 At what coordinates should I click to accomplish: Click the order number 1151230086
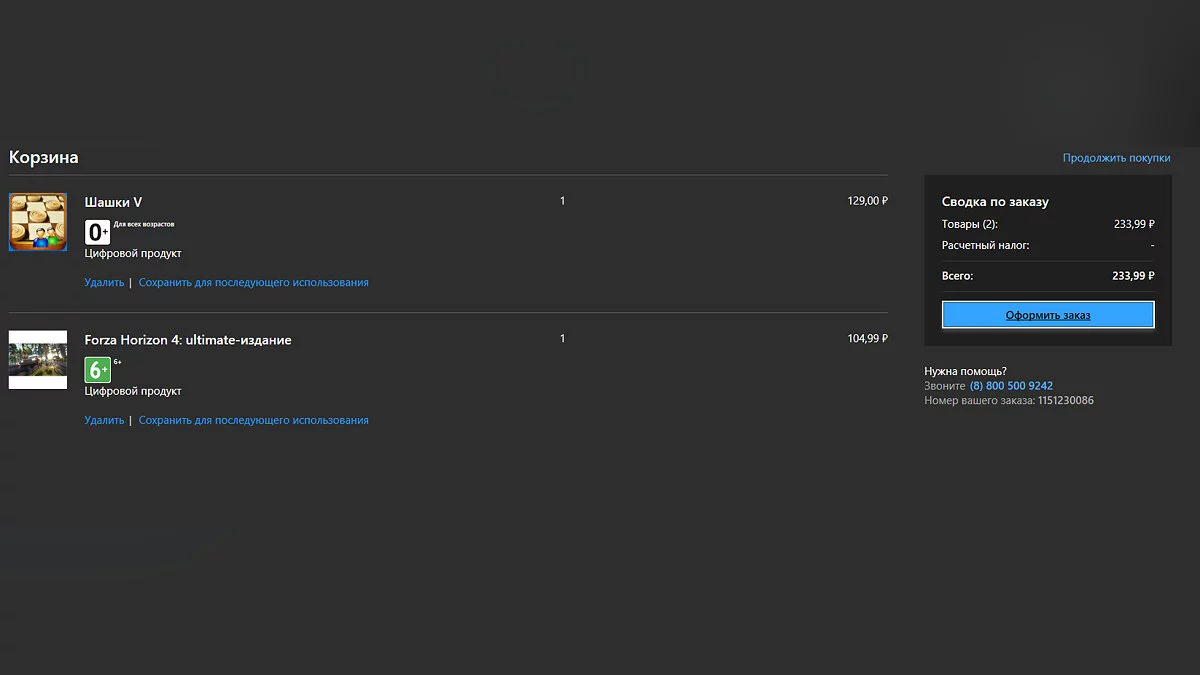pyautogui.click(x=1066, y=401)
